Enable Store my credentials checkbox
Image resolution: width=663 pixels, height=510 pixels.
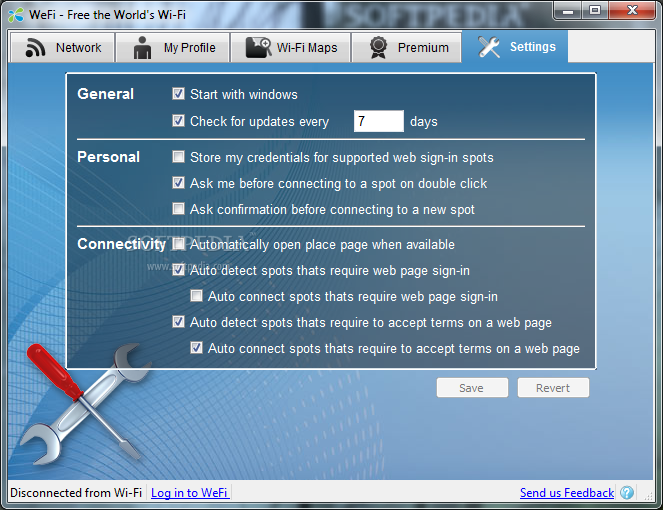pos(178,157)
